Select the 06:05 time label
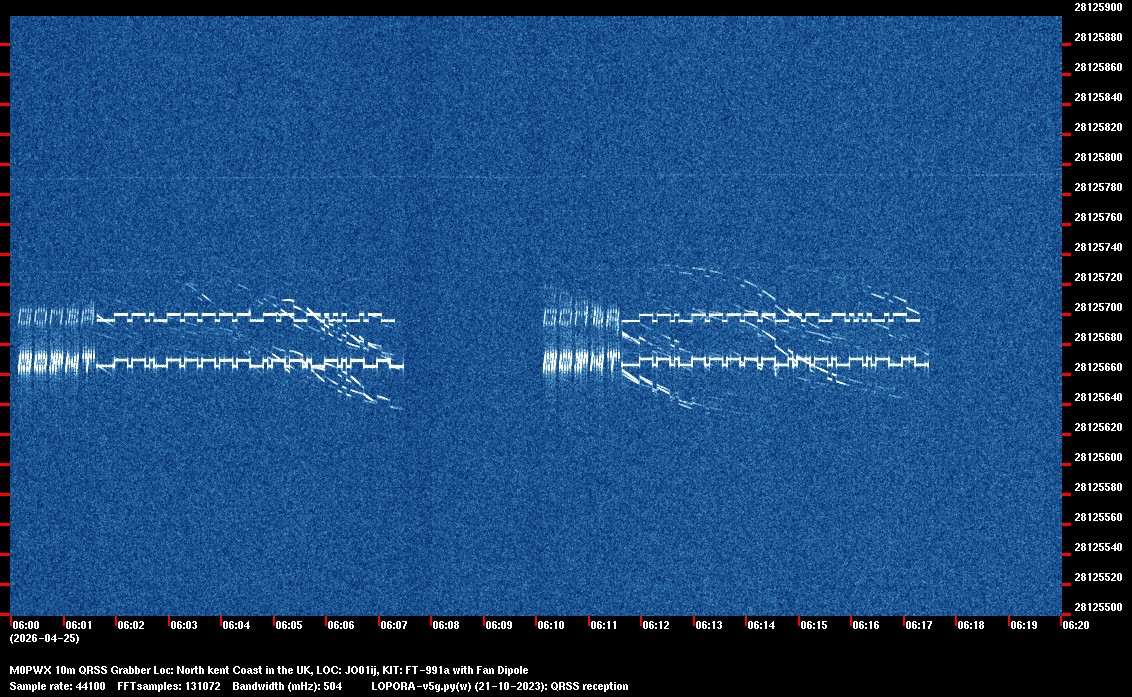Image resolution: width=1132 pixels, height=697 pixels. 289,625
